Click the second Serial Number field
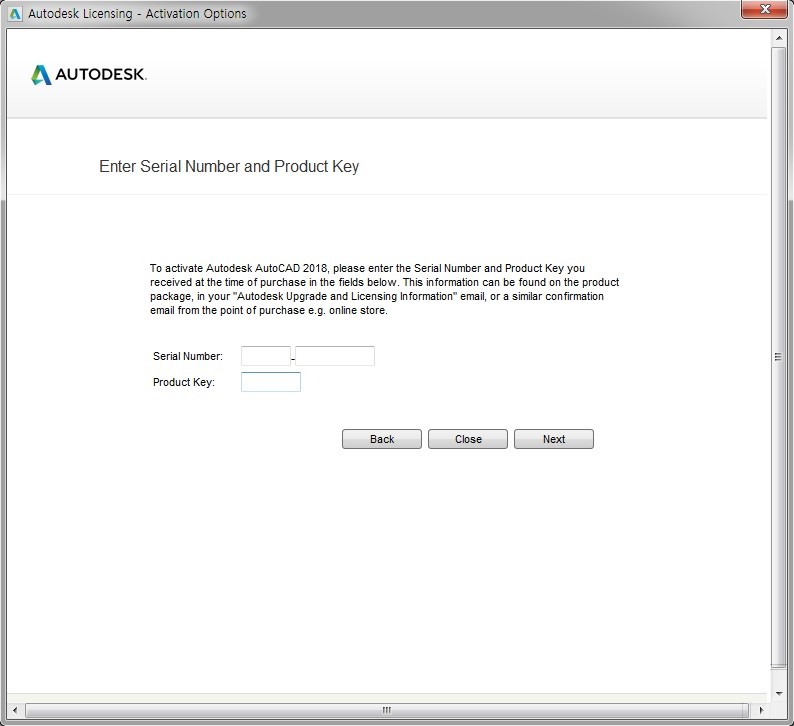794x726 pixels. coord(335,356)
